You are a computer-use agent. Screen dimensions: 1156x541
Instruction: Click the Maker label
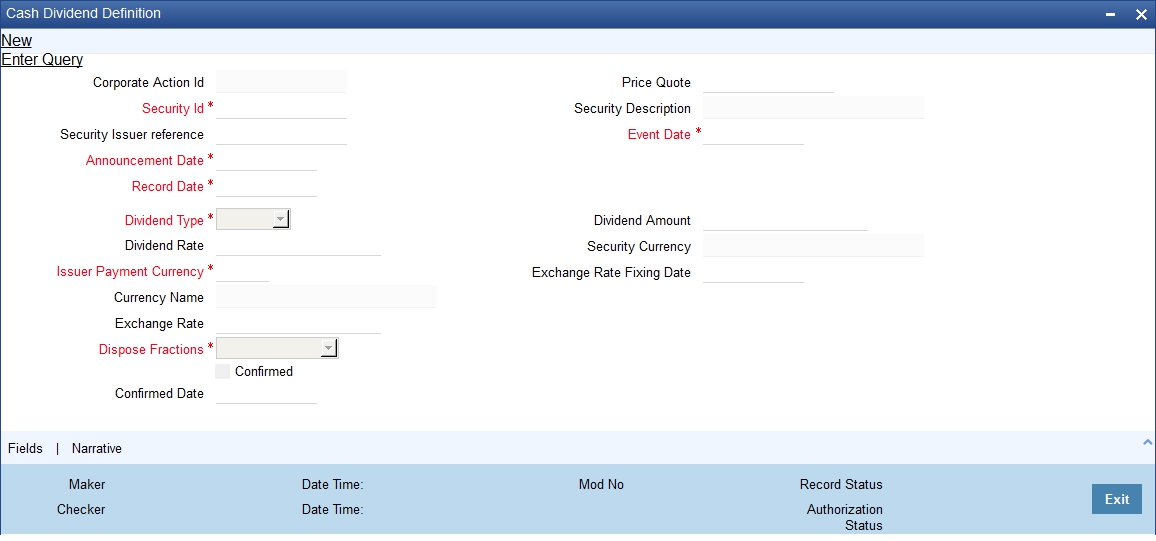[87, 484]
